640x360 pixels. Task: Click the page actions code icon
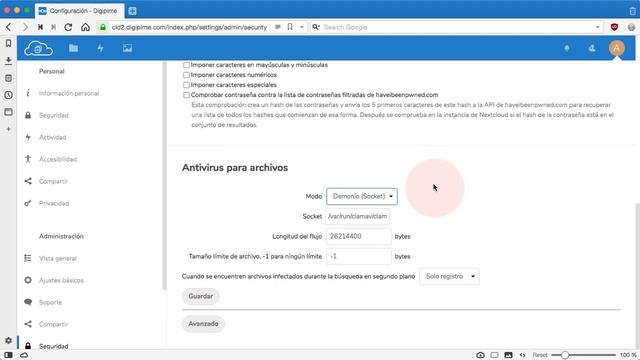[522, 355]
